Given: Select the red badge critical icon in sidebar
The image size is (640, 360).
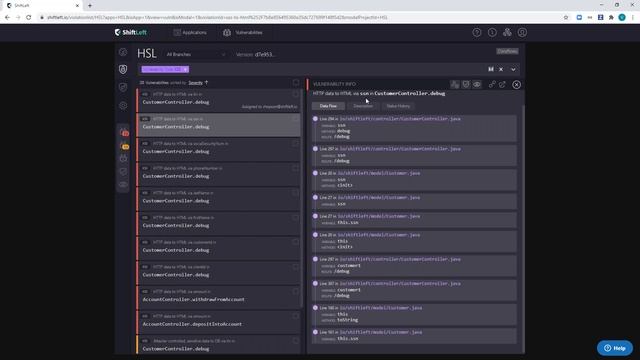Looking at the screenshot, I should pos(124,133).
